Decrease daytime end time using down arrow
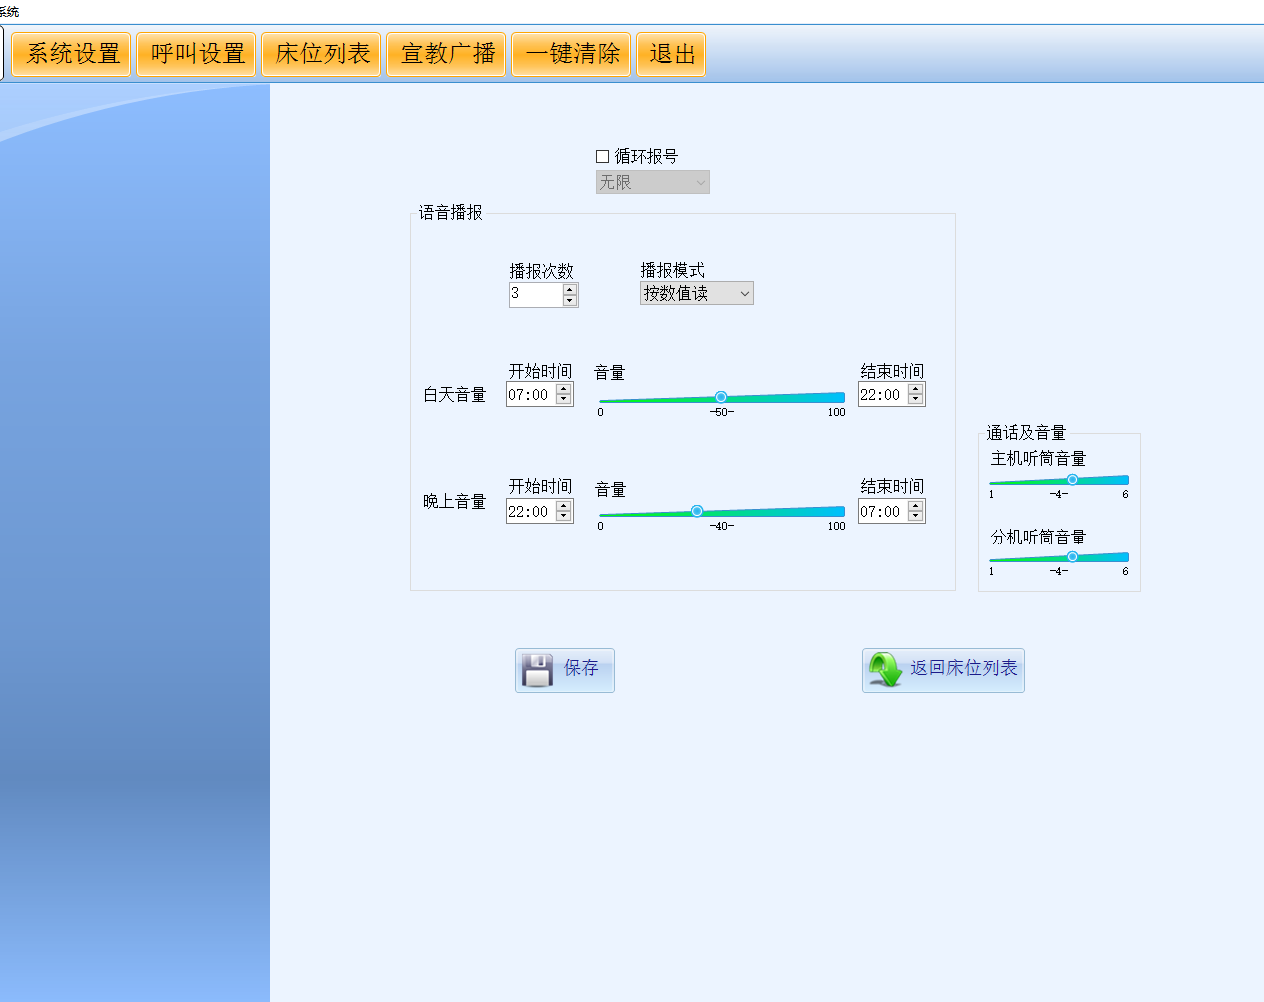The image size is (1264, 1002). point(916,400)
